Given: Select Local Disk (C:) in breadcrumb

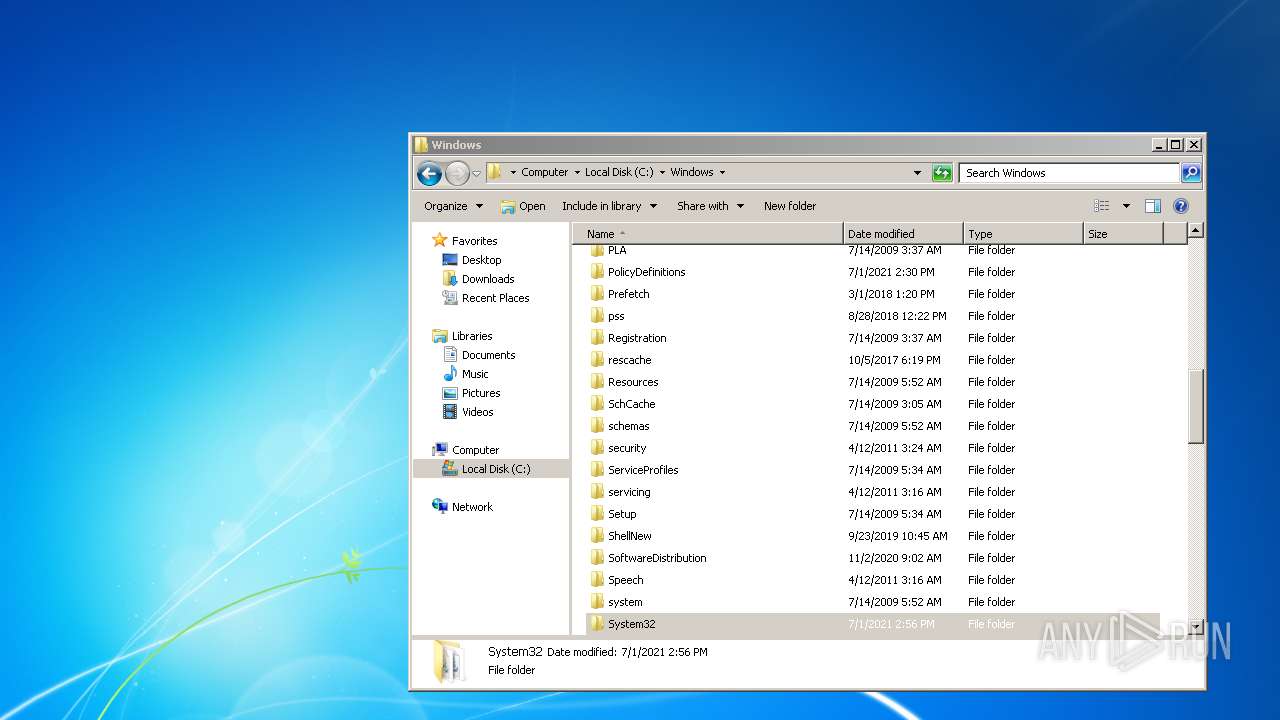Looking at the screenshot, I should [x=619, y=172].
